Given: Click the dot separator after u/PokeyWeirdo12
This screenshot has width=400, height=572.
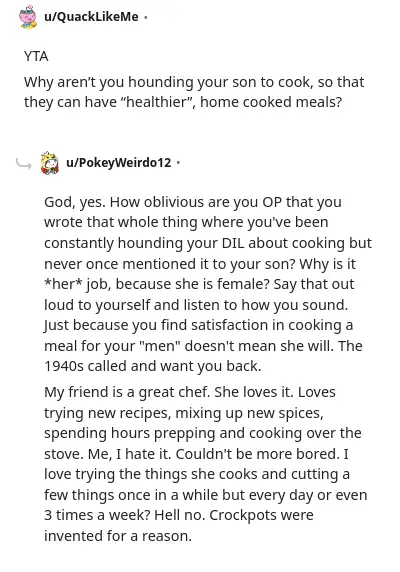Looking at the screenshot, I should (x=178, y=163).
